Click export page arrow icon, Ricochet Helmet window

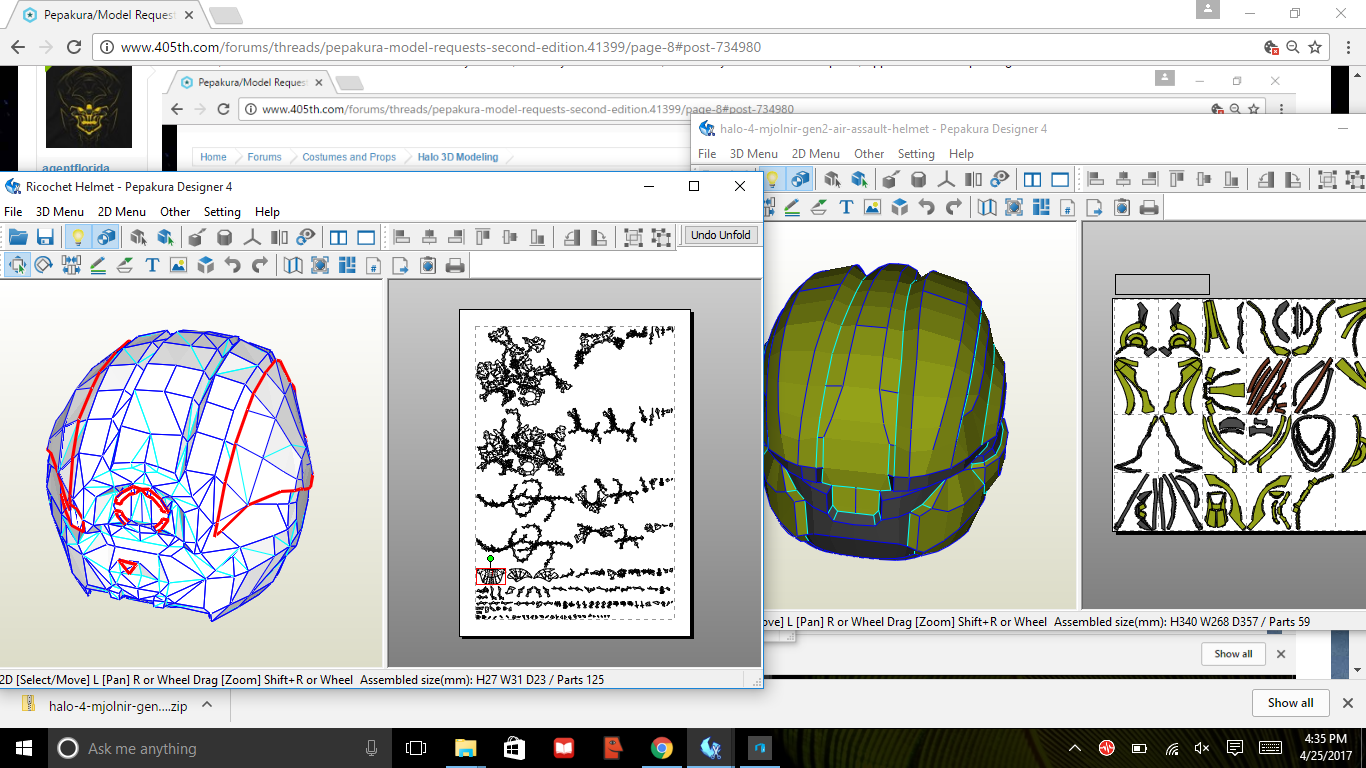[x=401, y=265]
